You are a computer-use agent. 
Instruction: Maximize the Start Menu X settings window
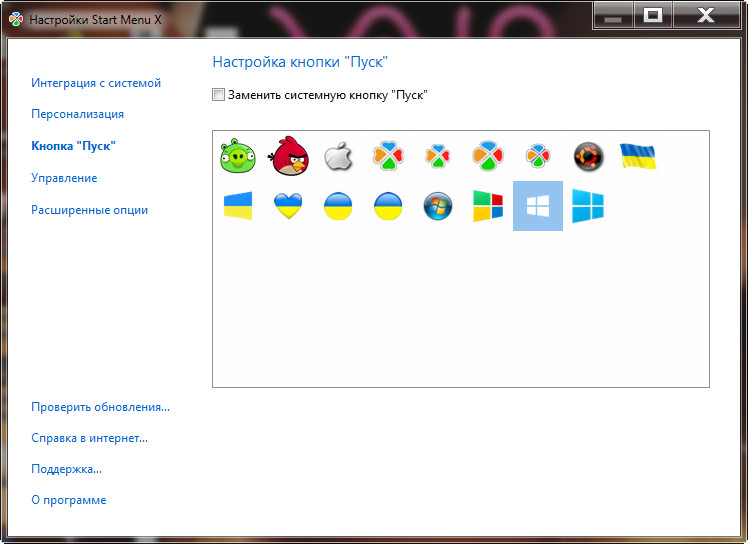653,16
